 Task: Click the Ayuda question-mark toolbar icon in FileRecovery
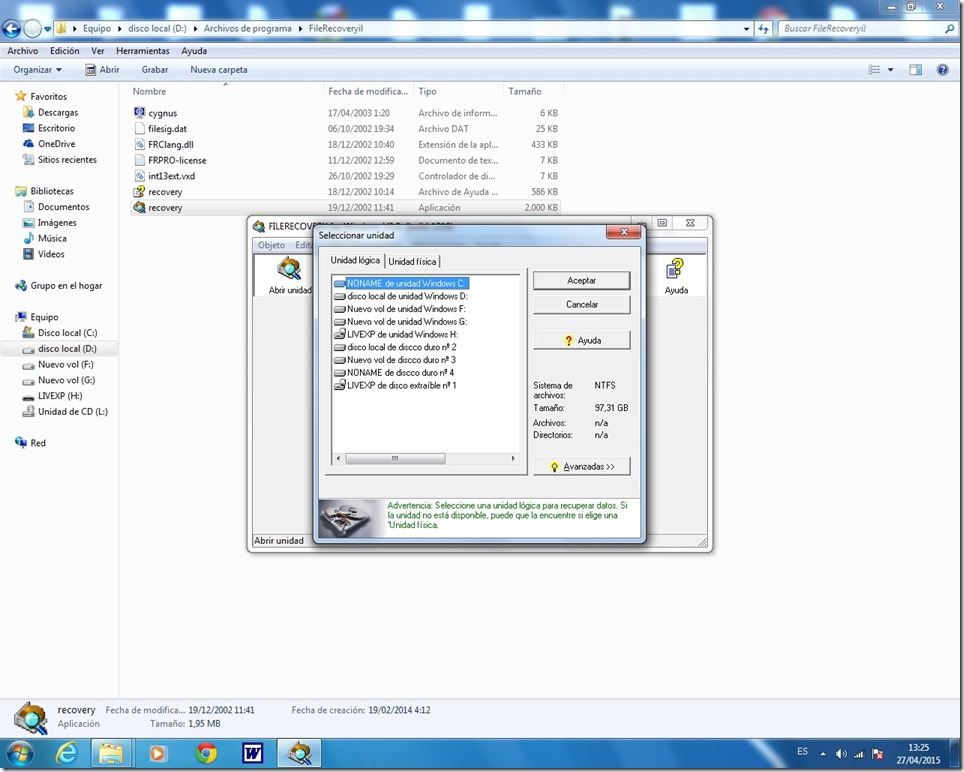click(676, 276)
